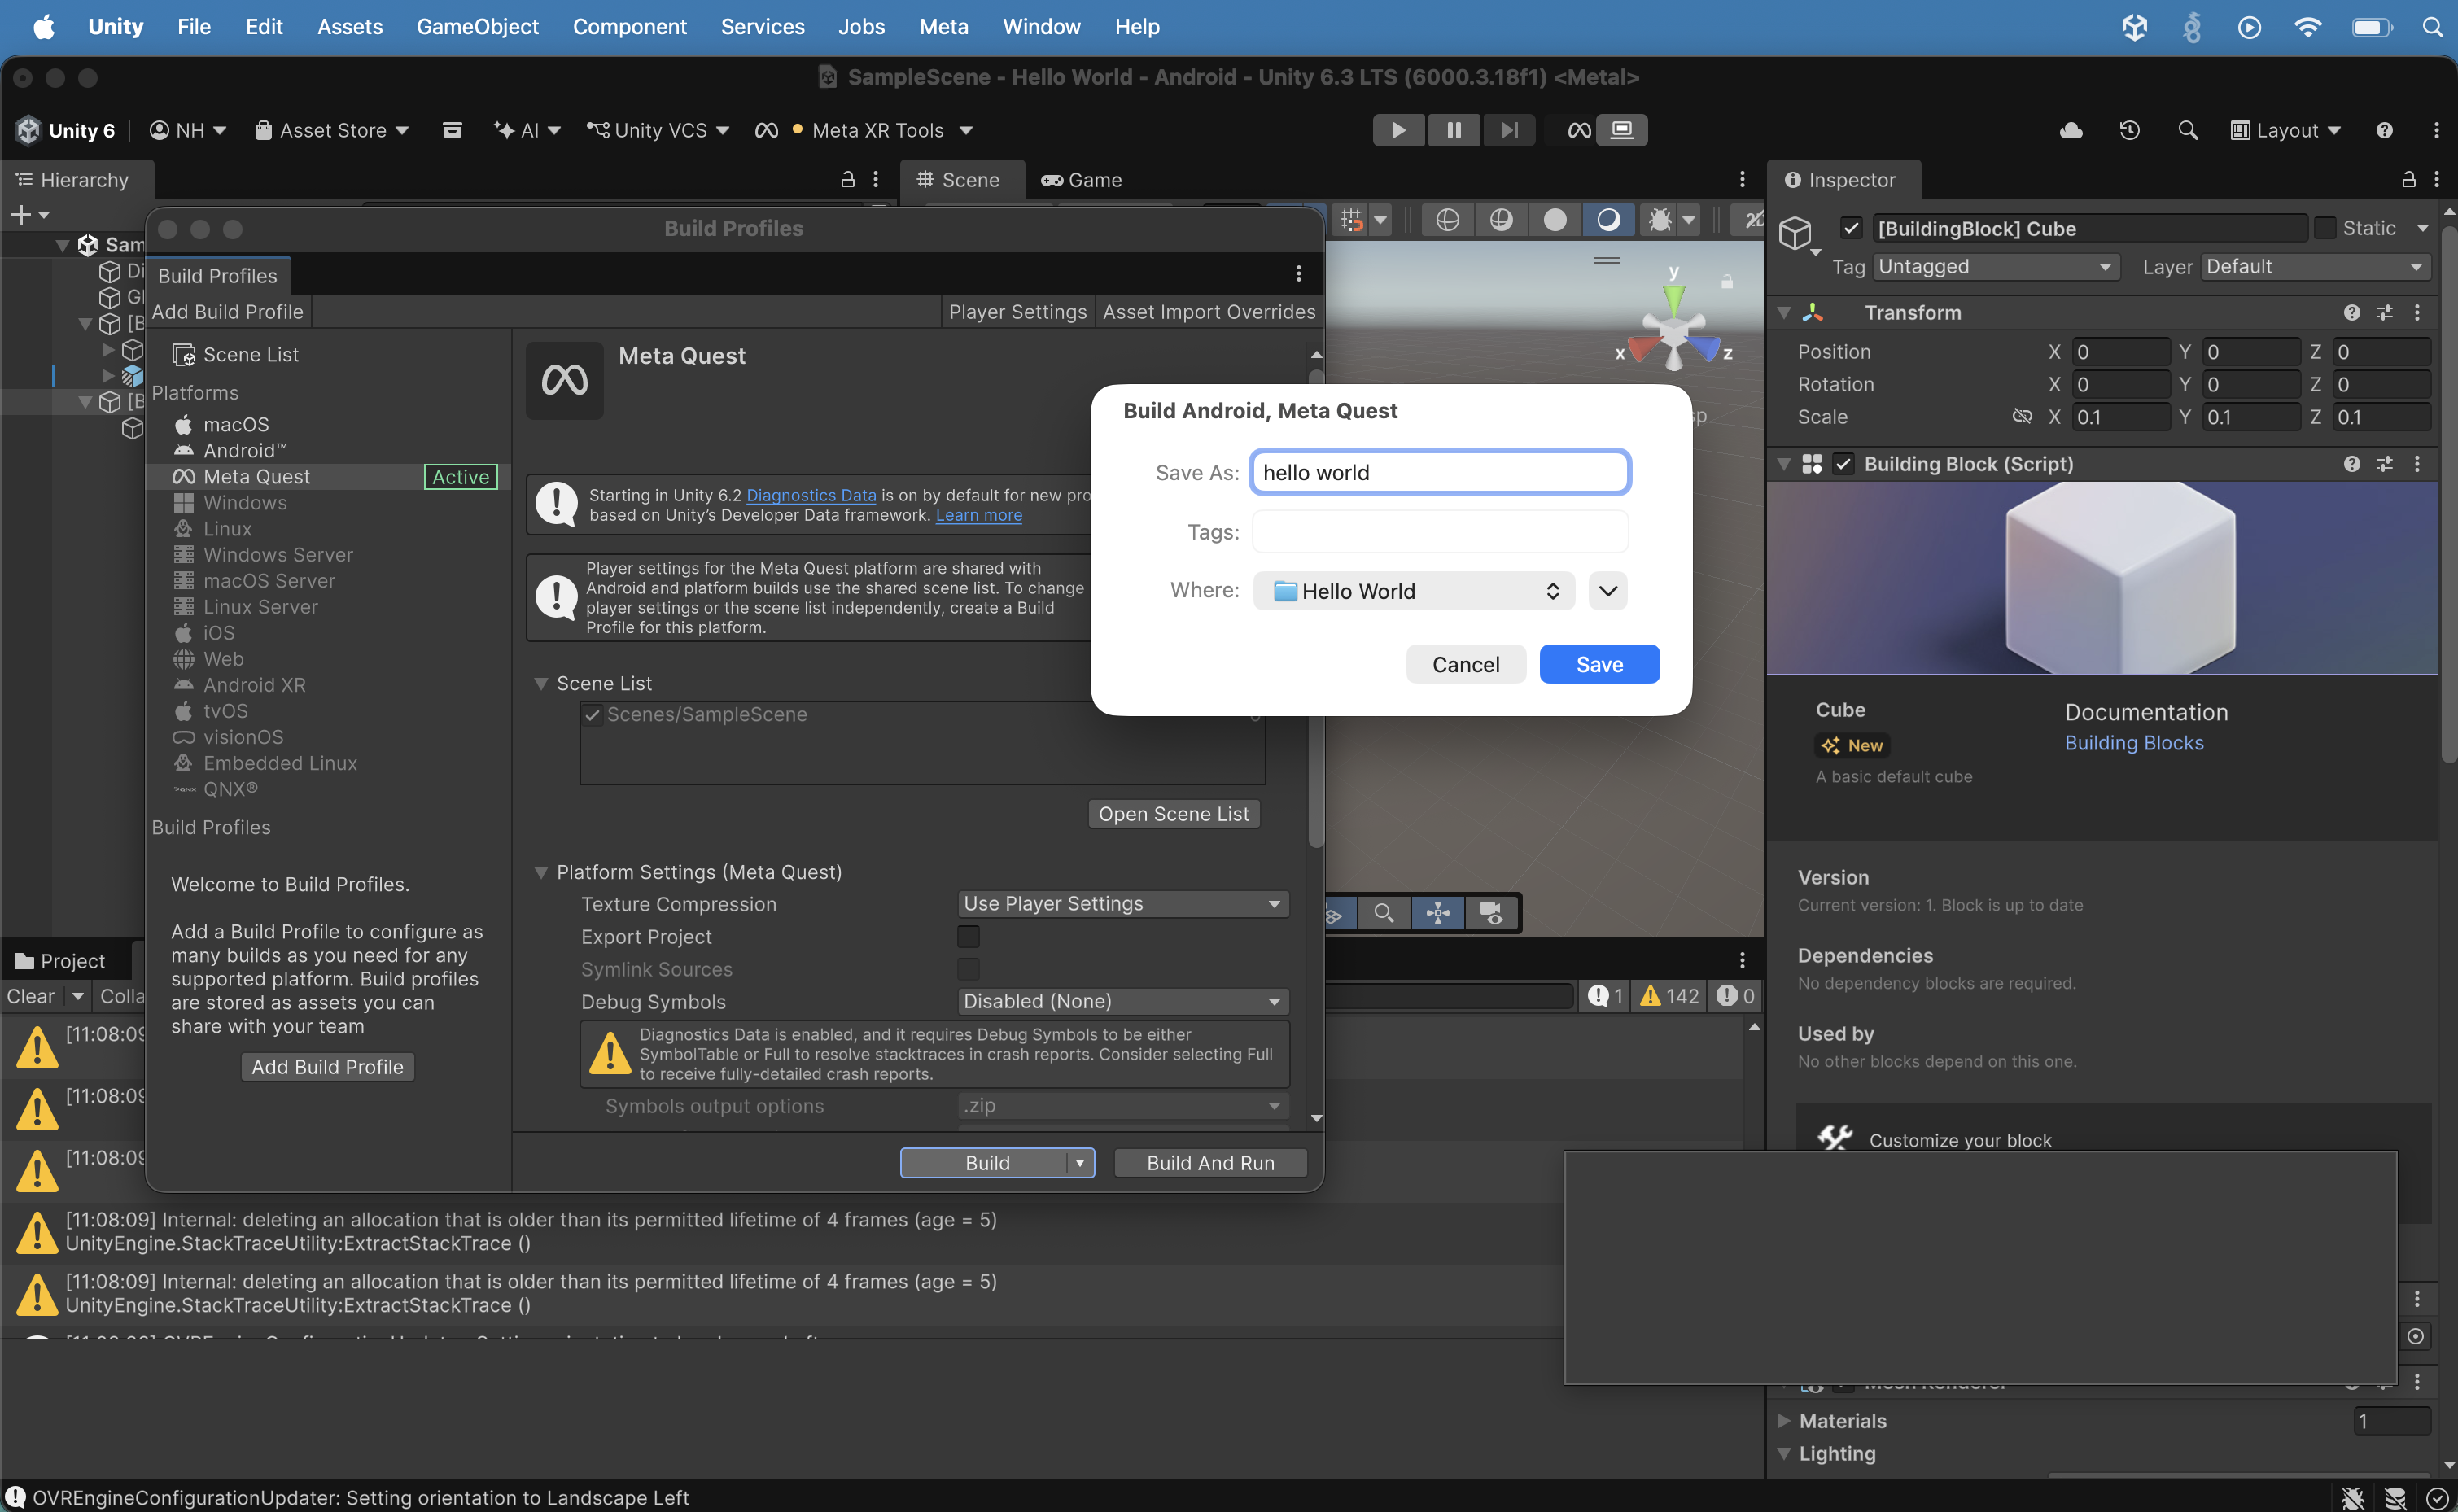Open the Building Blocks documentation link
This screenshot has height=1512, width=2458.
2134,743
